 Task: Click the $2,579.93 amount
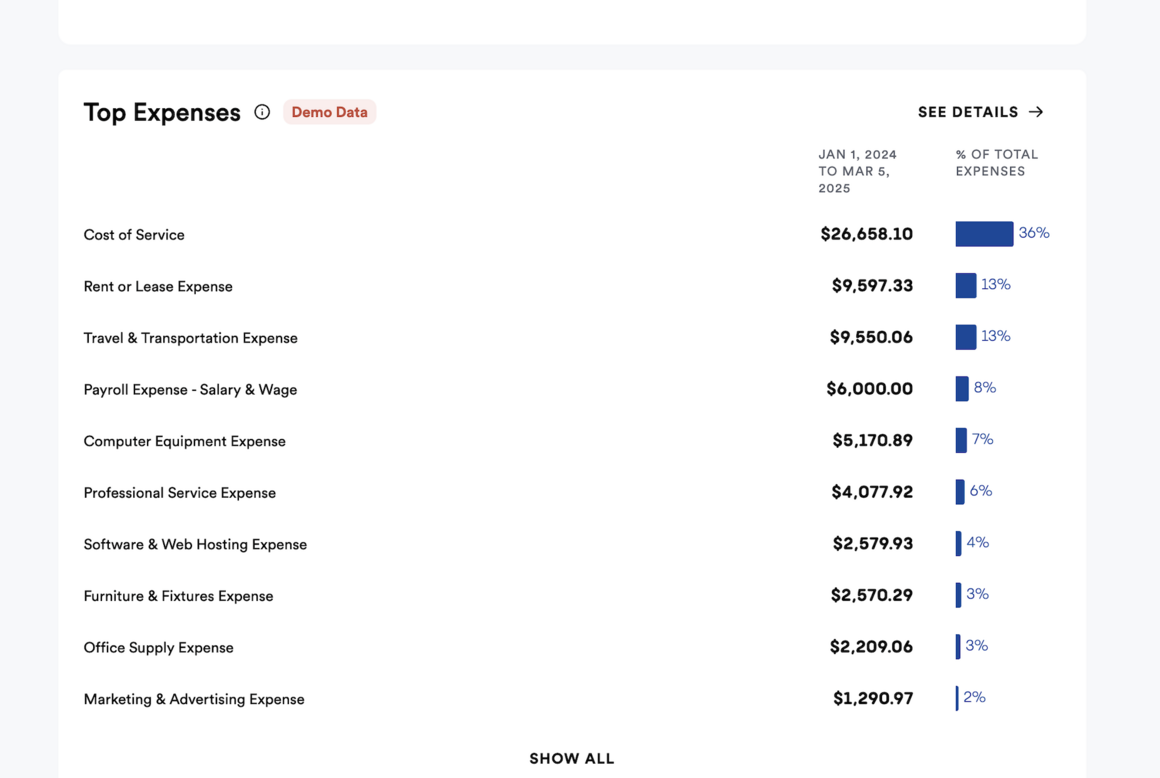(x=873, y=544)
